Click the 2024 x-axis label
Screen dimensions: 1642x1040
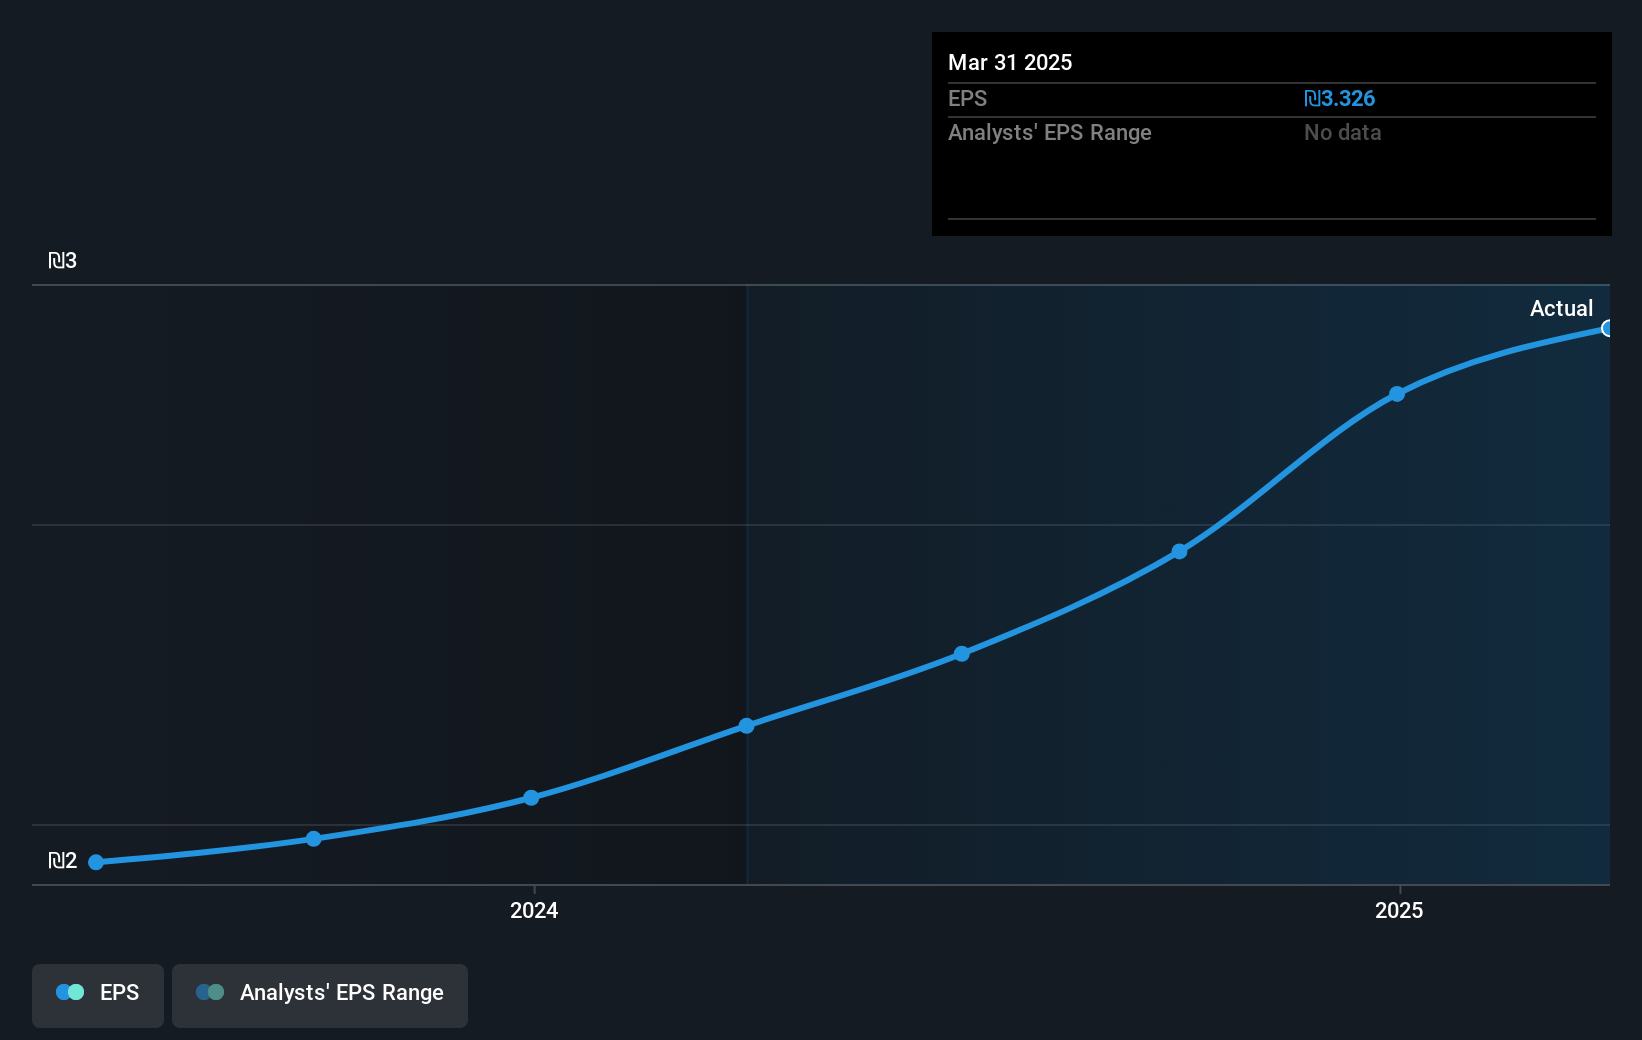point(534,910)
